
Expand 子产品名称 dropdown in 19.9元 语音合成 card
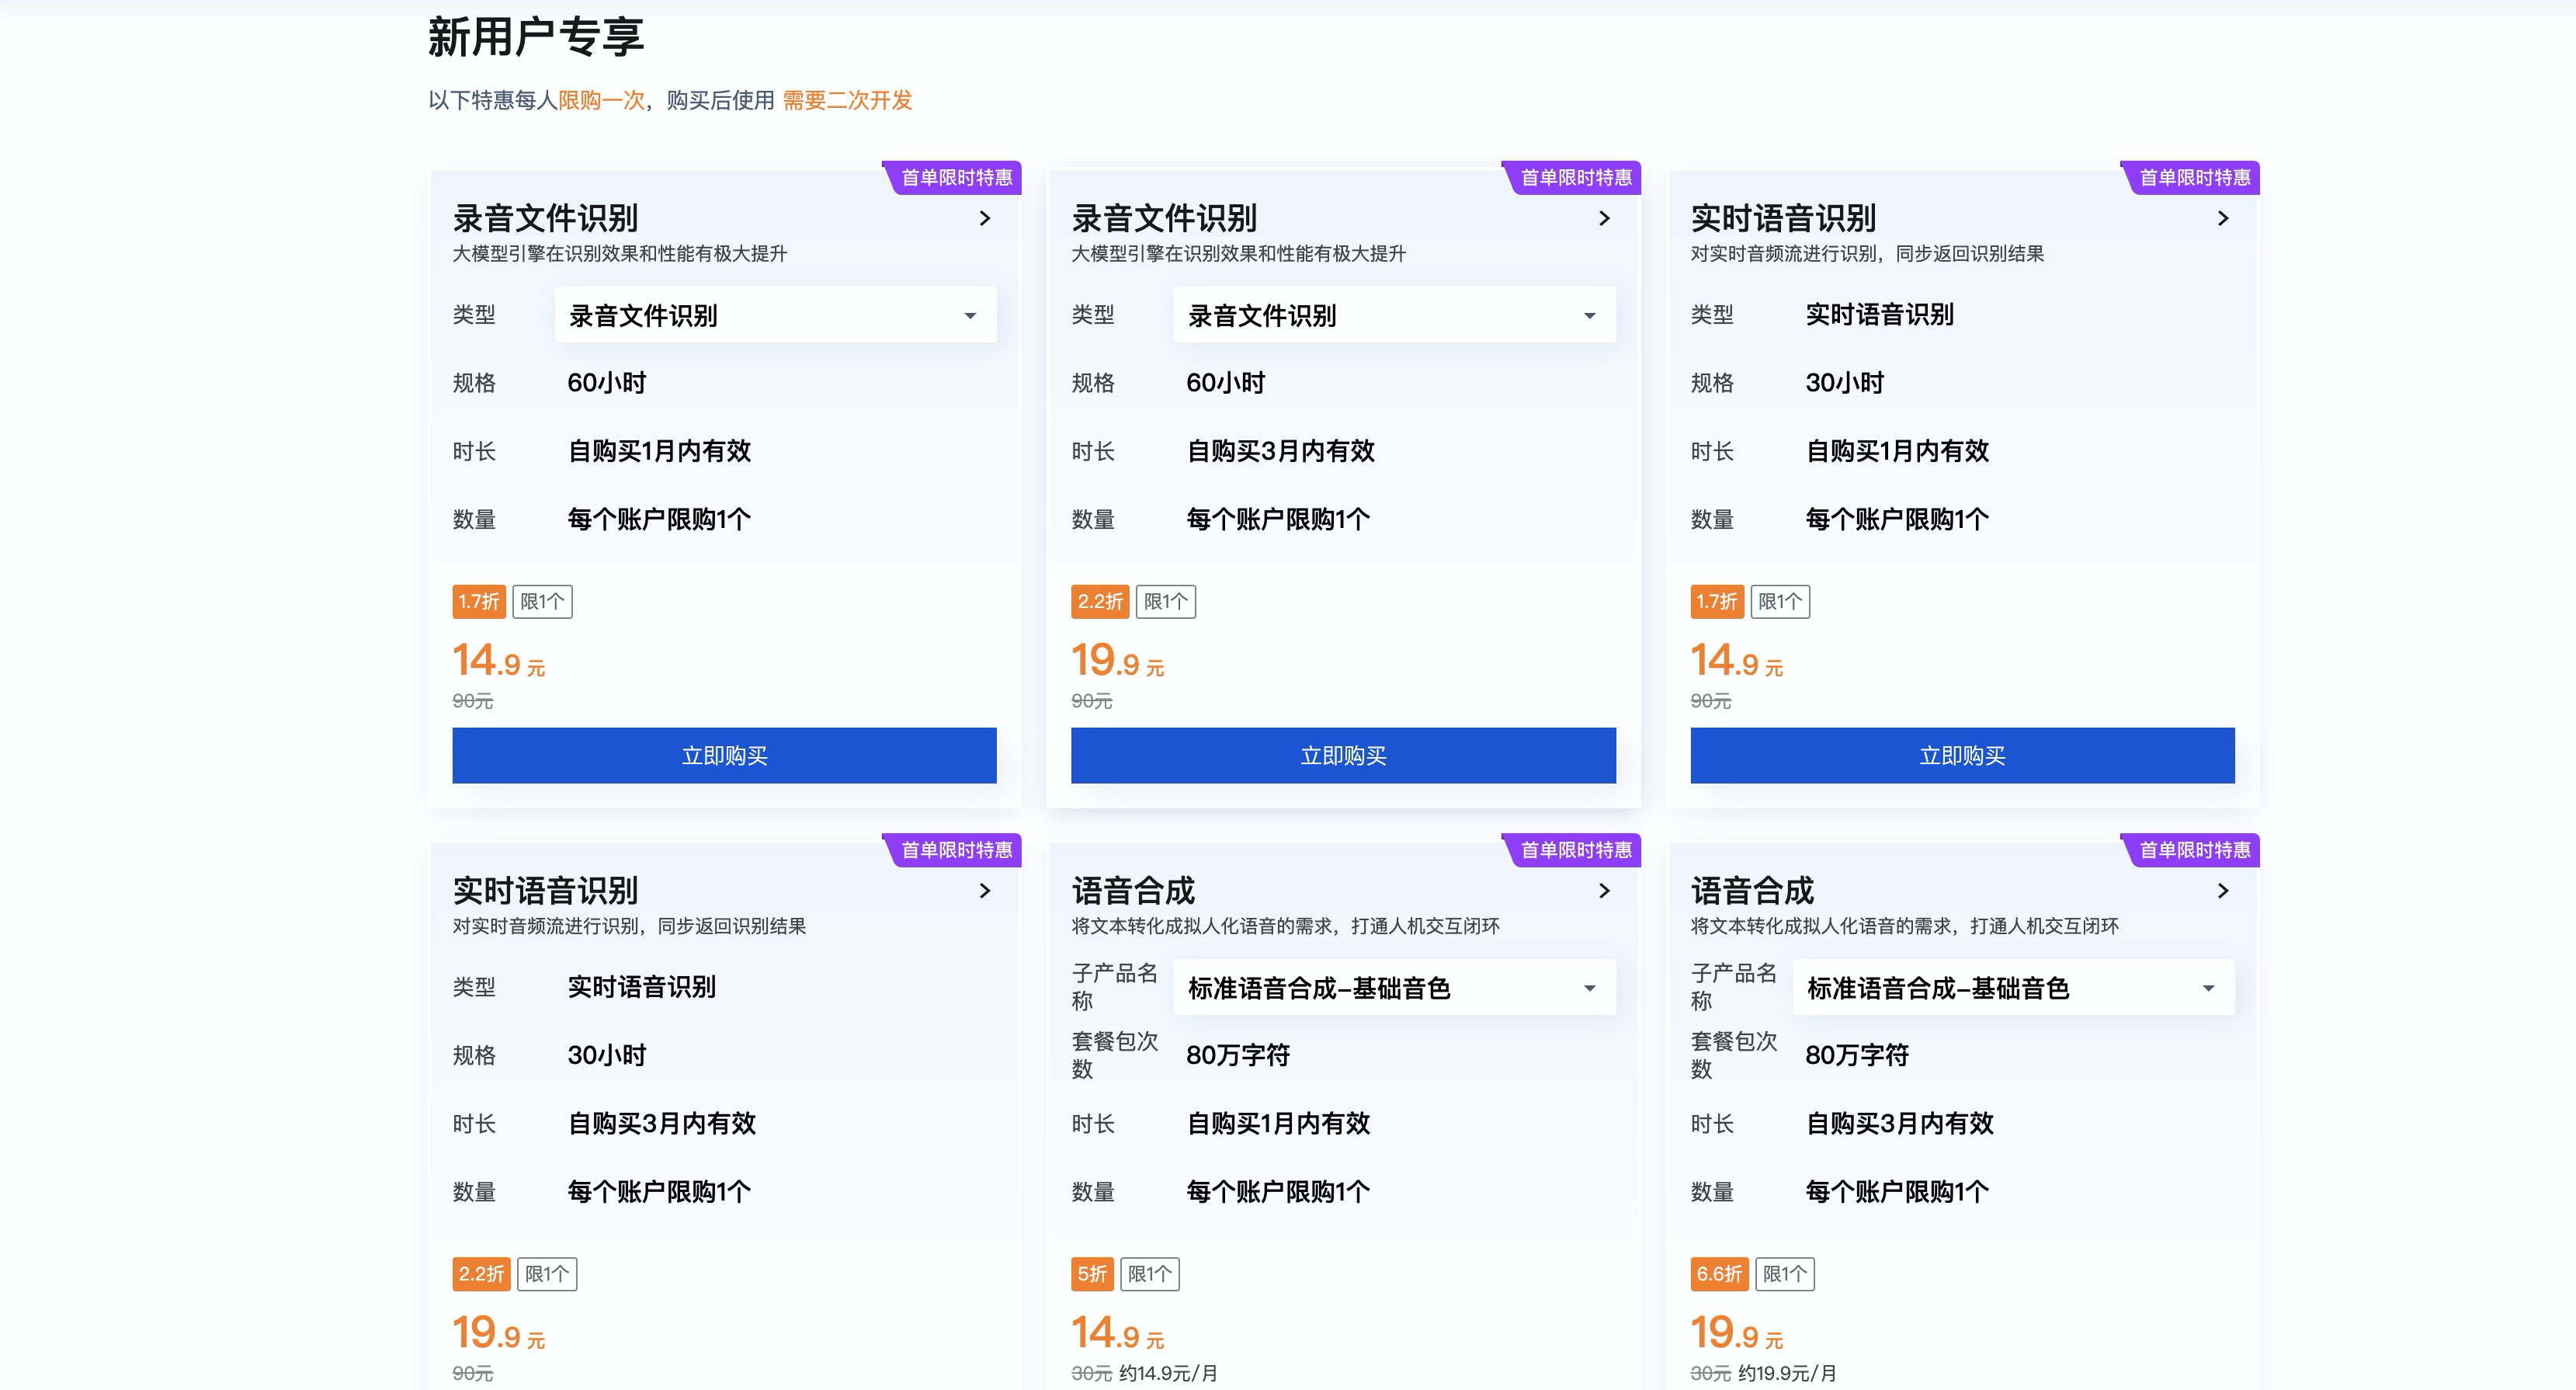point(2013,988)
